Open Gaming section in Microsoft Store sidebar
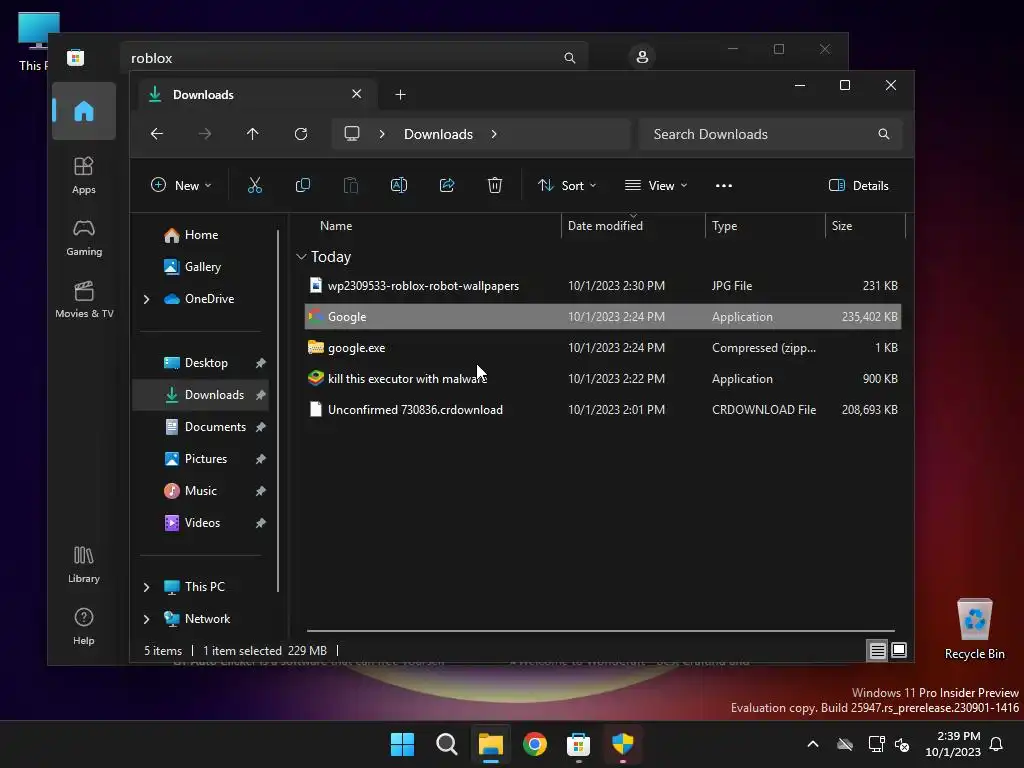This screenshot has height=768, width=1024. tap(84, 238)
